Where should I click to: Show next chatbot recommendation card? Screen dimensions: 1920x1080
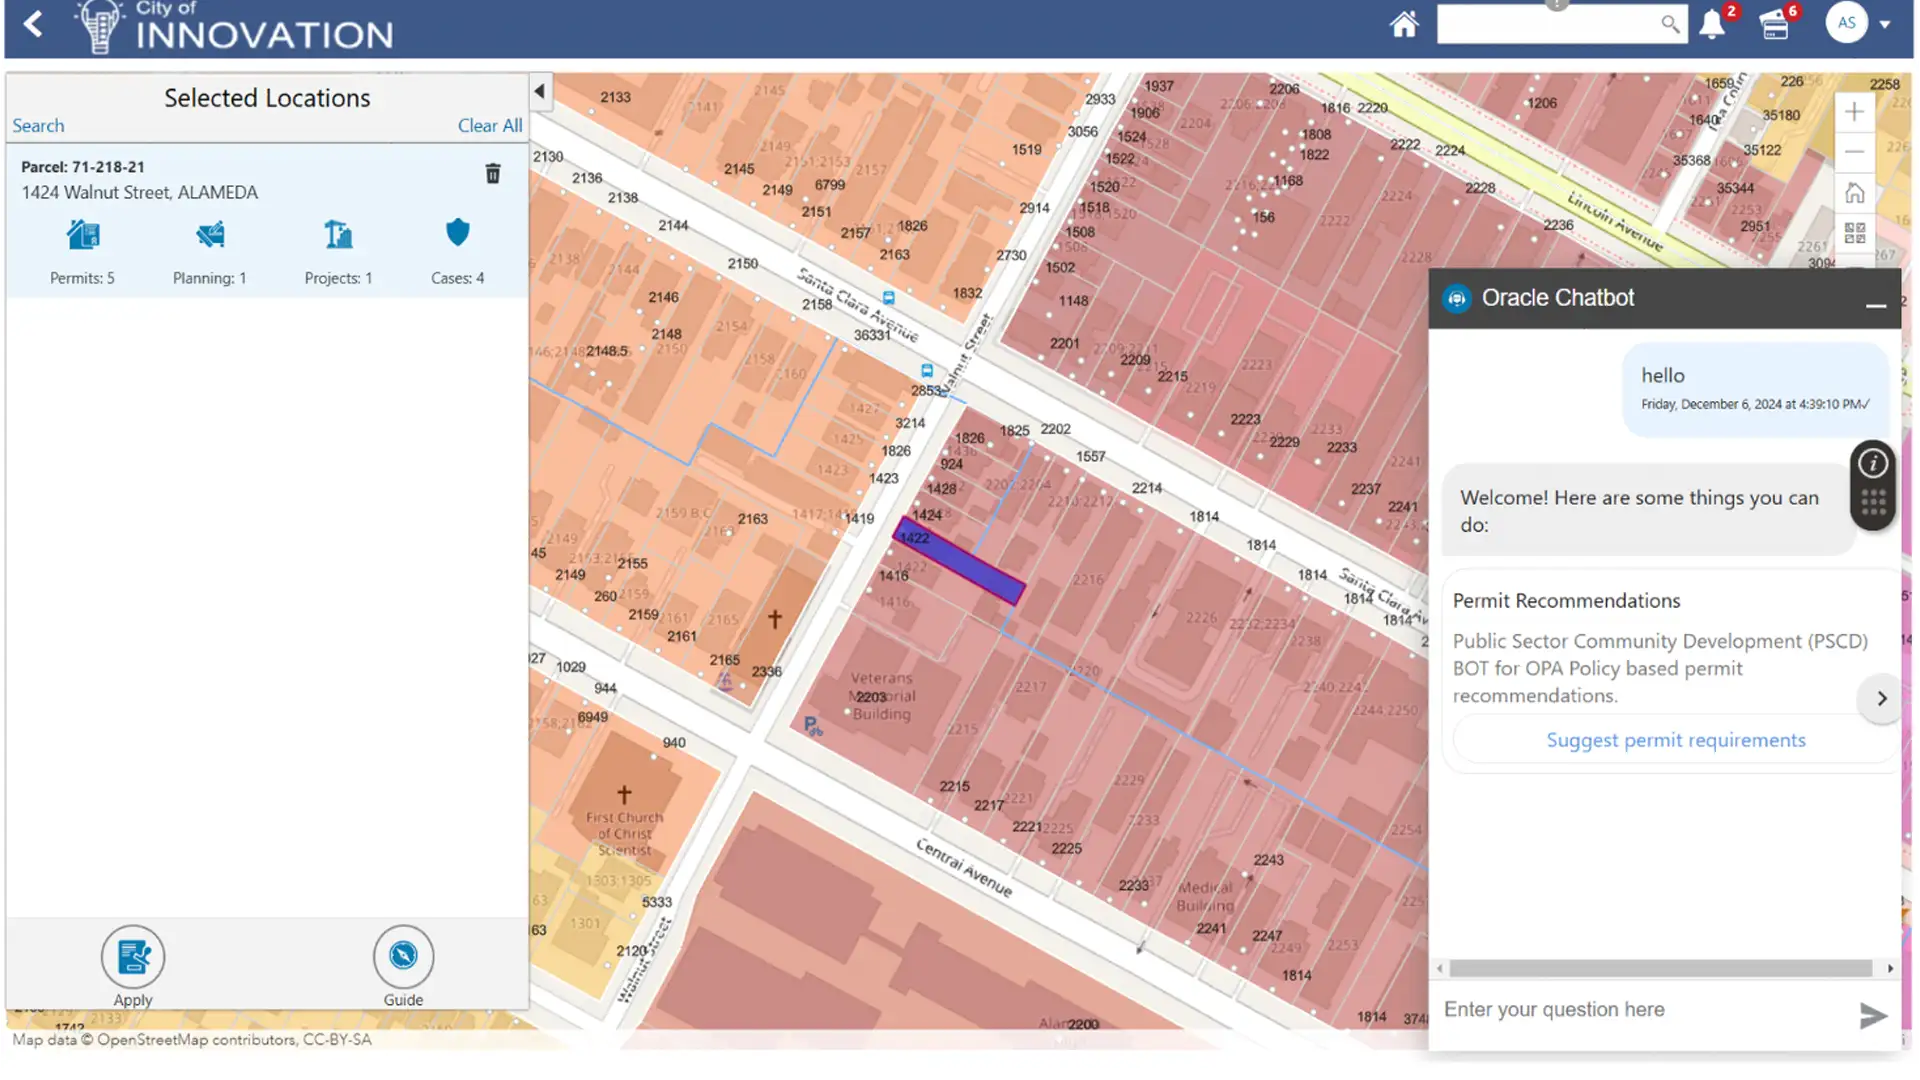(x=1881, y=698)
